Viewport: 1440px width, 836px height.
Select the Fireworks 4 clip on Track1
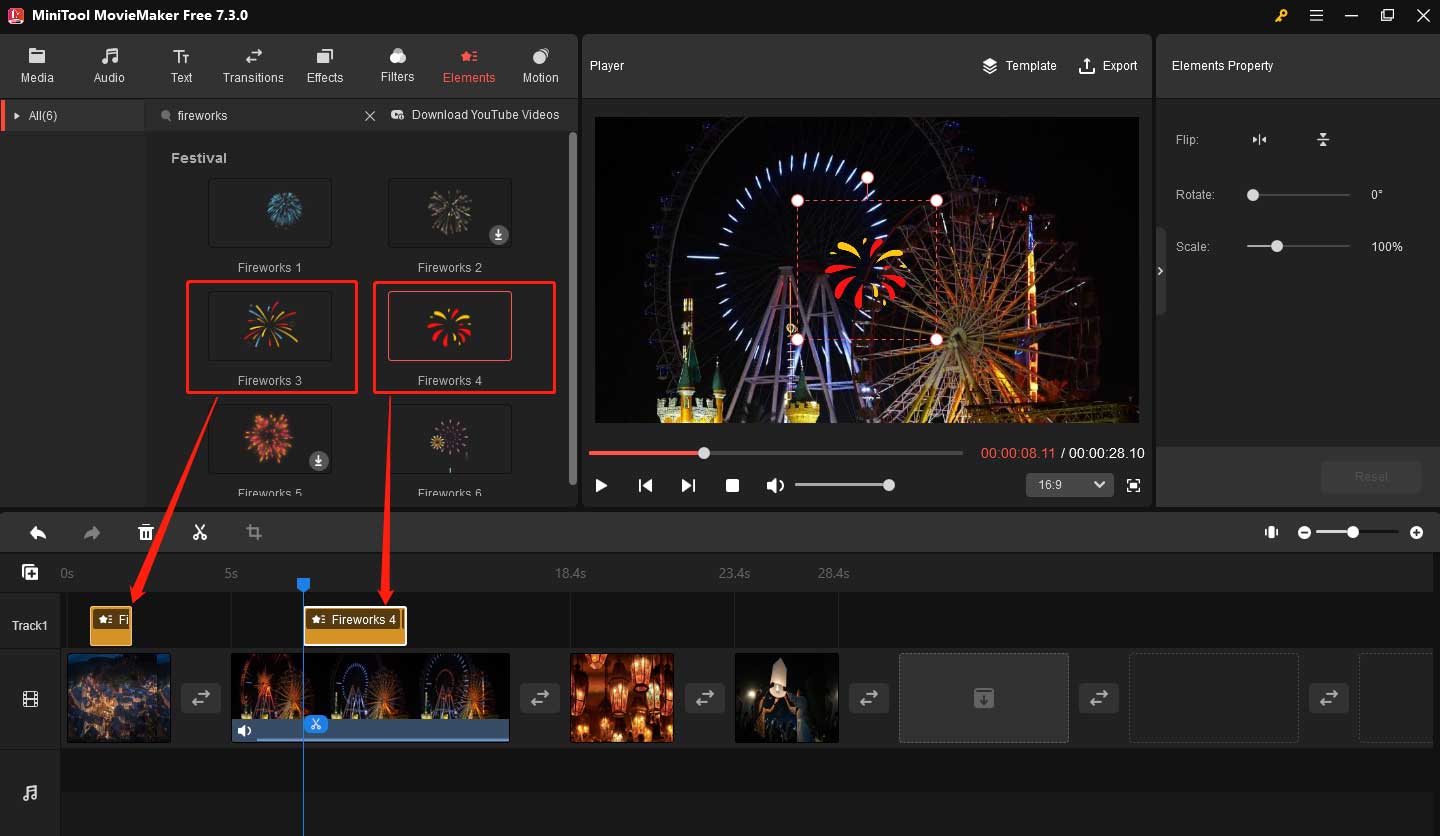click(355, 626)
